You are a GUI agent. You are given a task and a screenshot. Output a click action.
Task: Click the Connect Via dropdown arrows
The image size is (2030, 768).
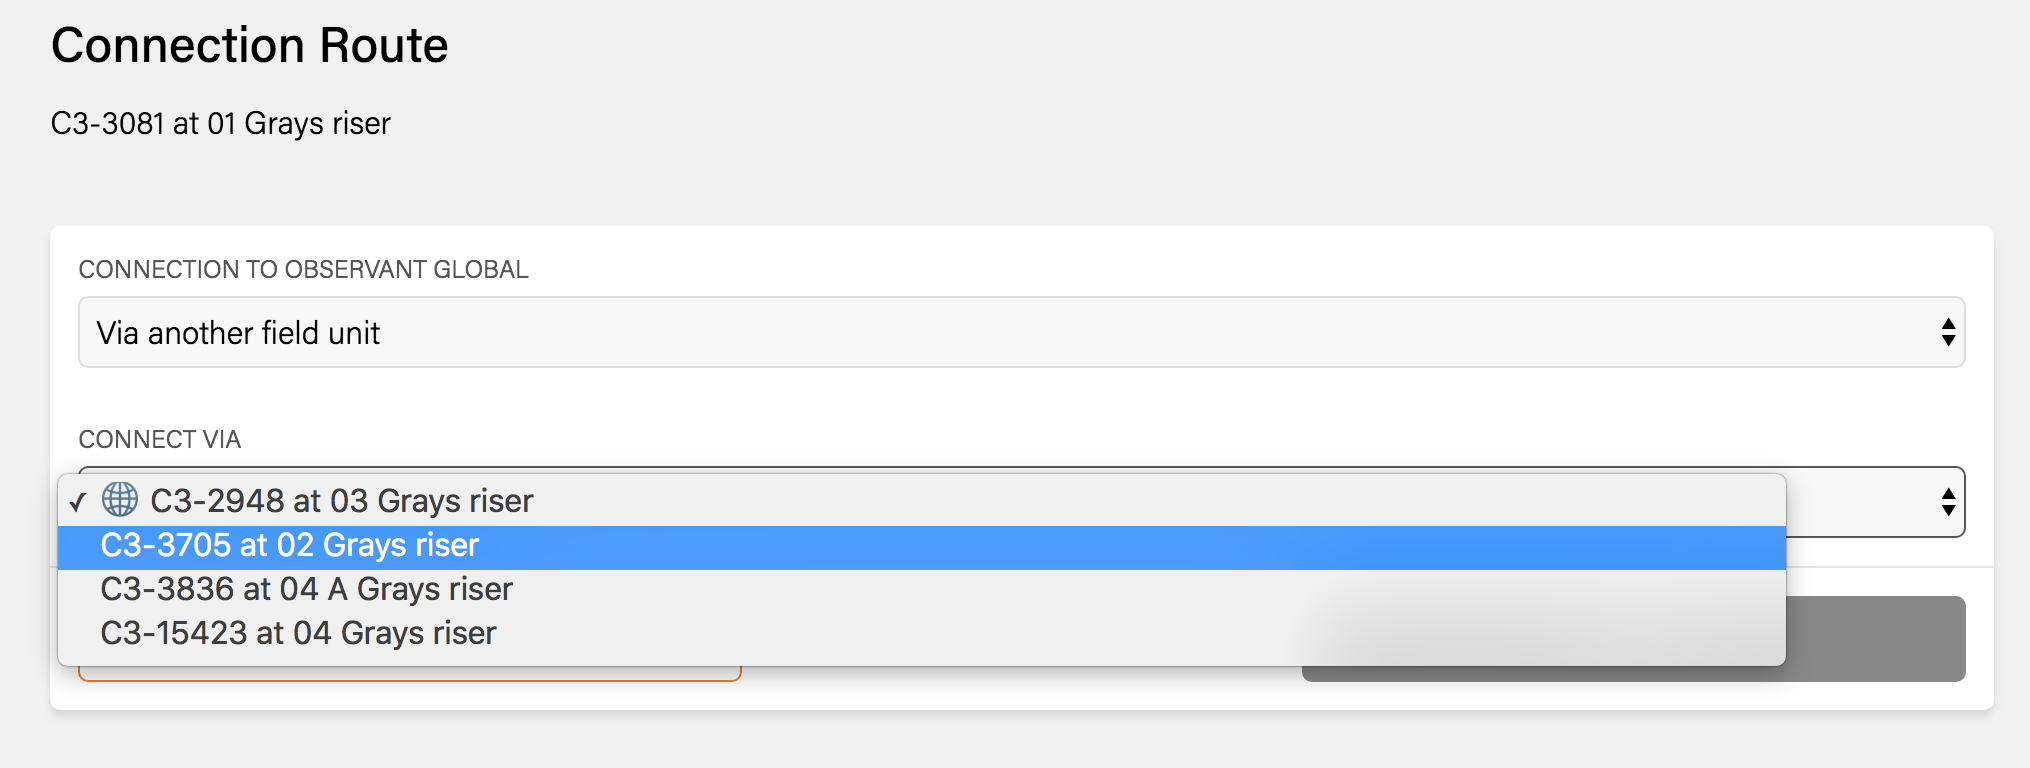click(1948, 502)
